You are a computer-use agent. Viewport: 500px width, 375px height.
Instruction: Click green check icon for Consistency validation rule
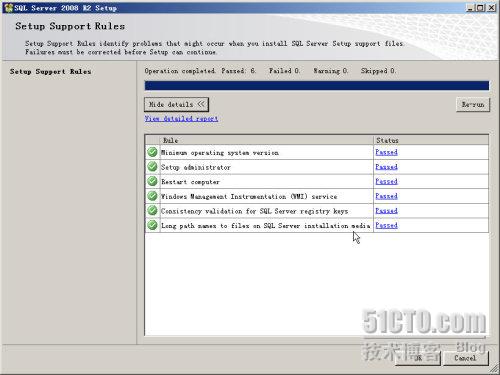point(152,211)
